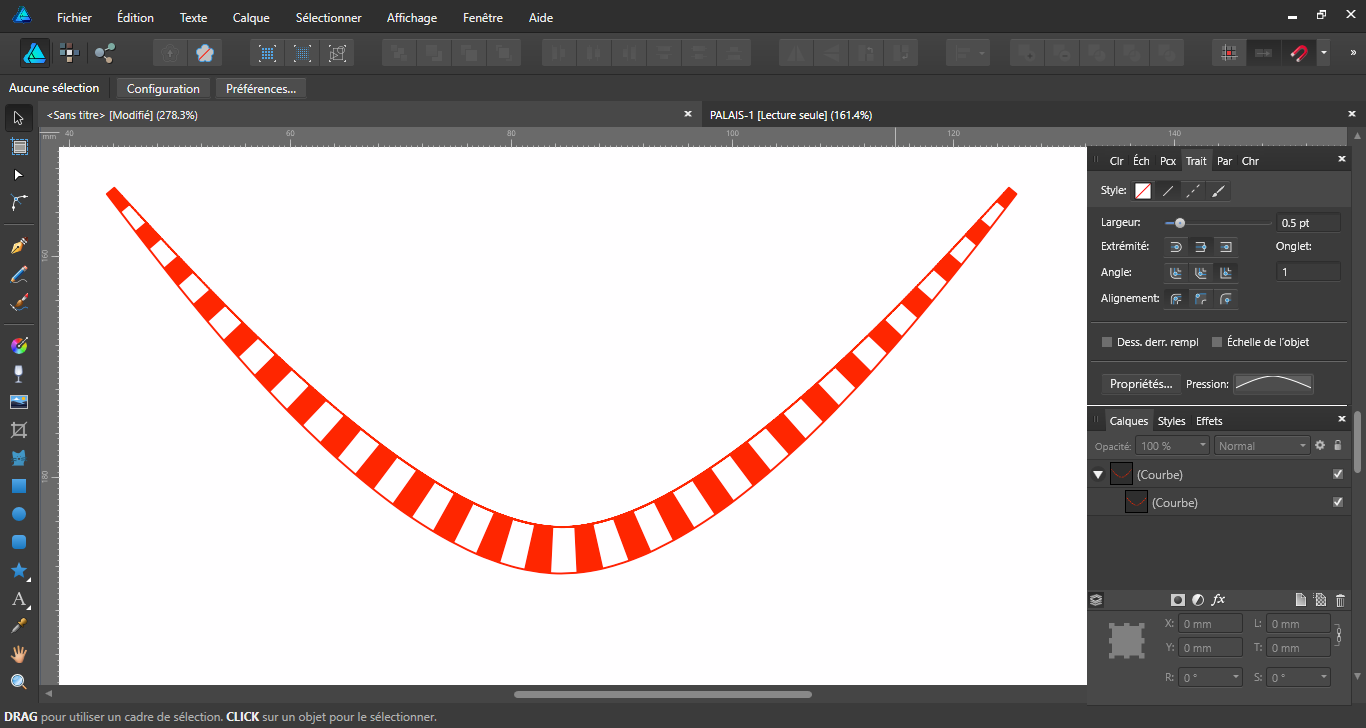Viewport: 1366px width, 728px height.
Task: Hide the nested child (Courbe) layer
Action: 1338,502
